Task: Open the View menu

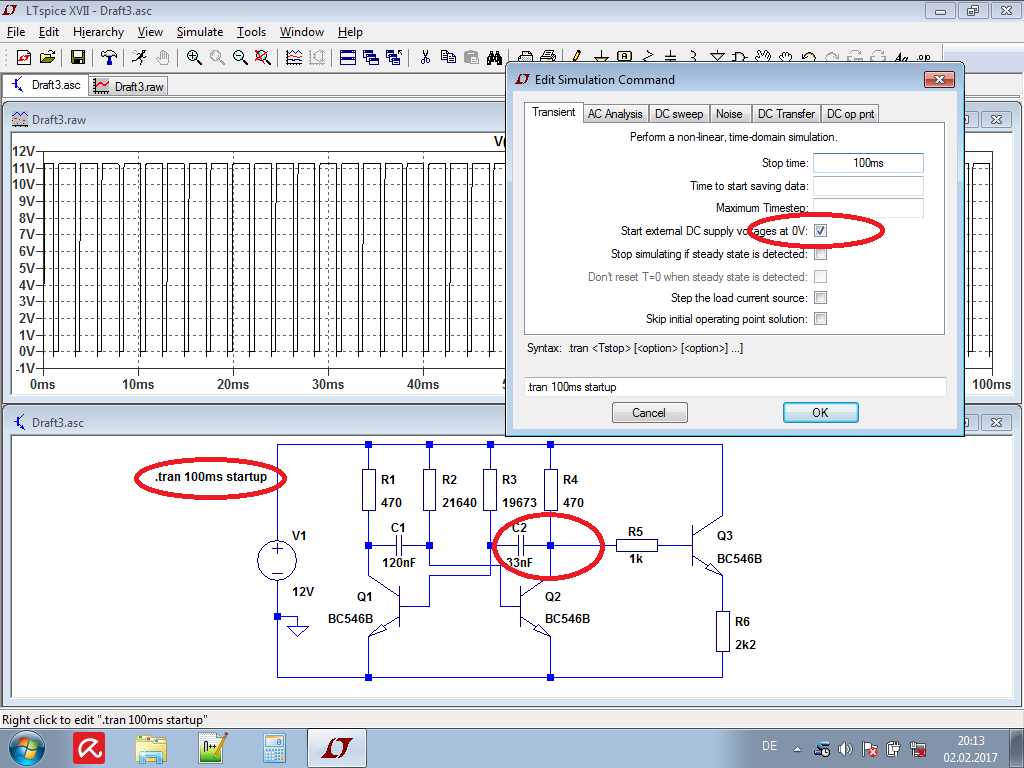Action: click(x=150, y=32)
